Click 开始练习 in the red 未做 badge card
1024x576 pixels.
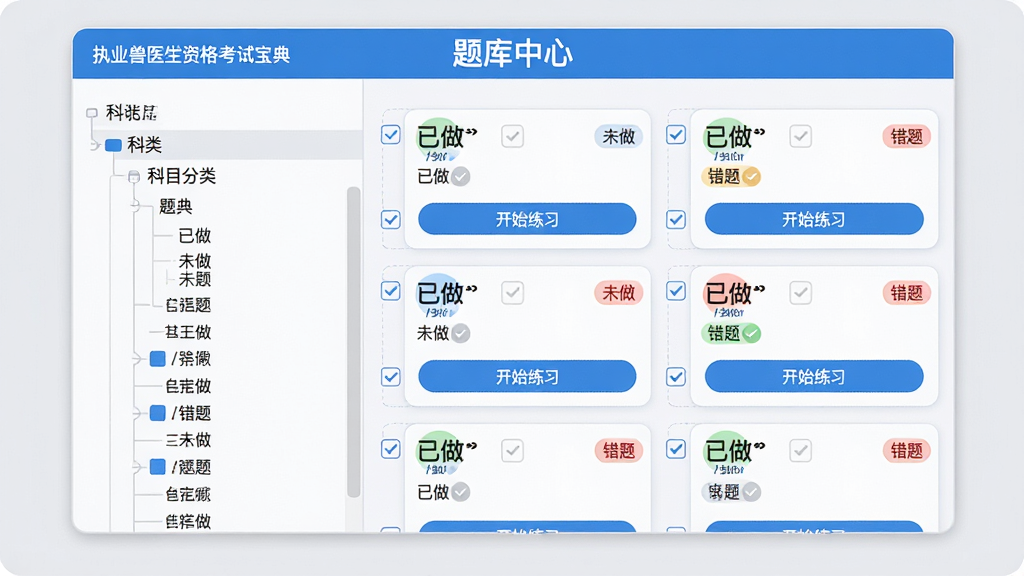point(527,377)
